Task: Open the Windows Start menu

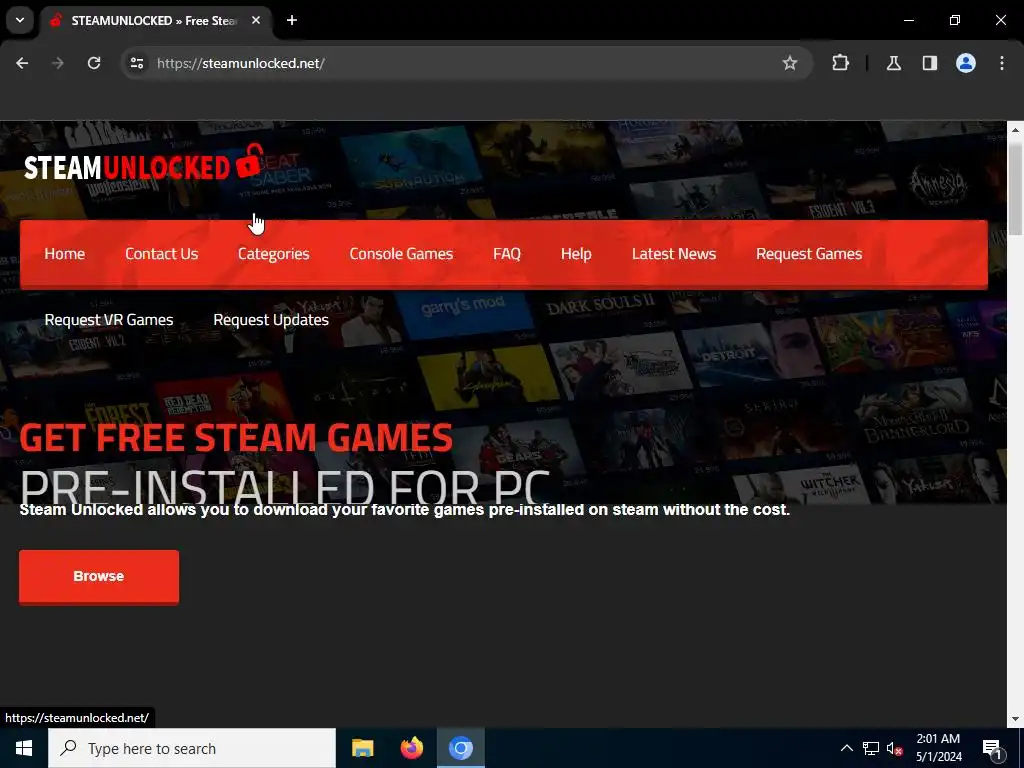Action: click(24, 748)
